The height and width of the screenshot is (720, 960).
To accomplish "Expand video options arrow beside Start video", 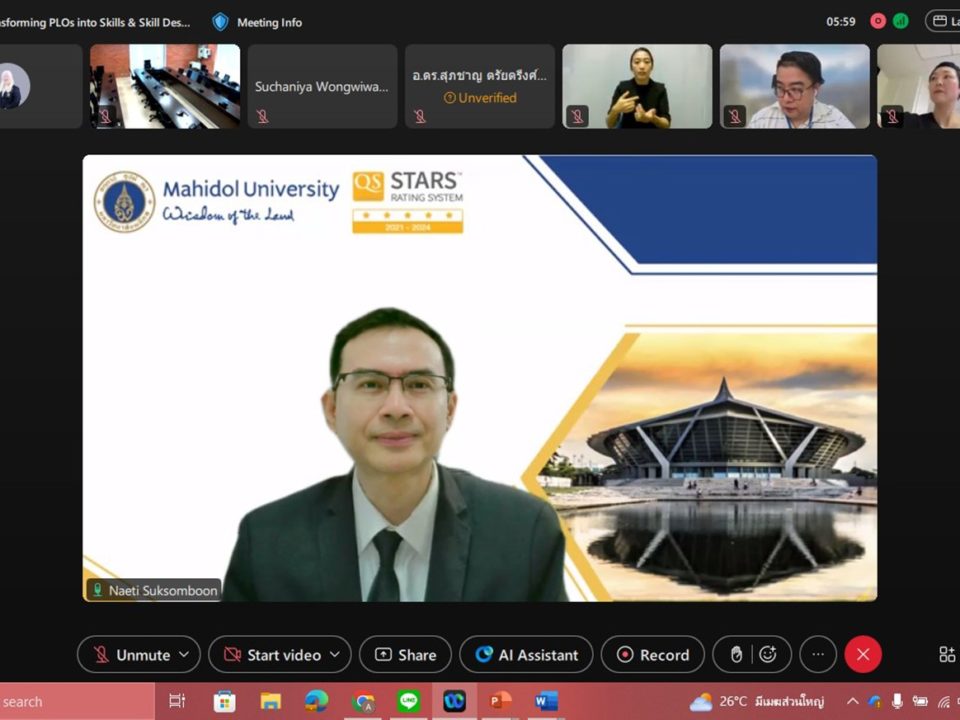I will [x=334, y=655].
